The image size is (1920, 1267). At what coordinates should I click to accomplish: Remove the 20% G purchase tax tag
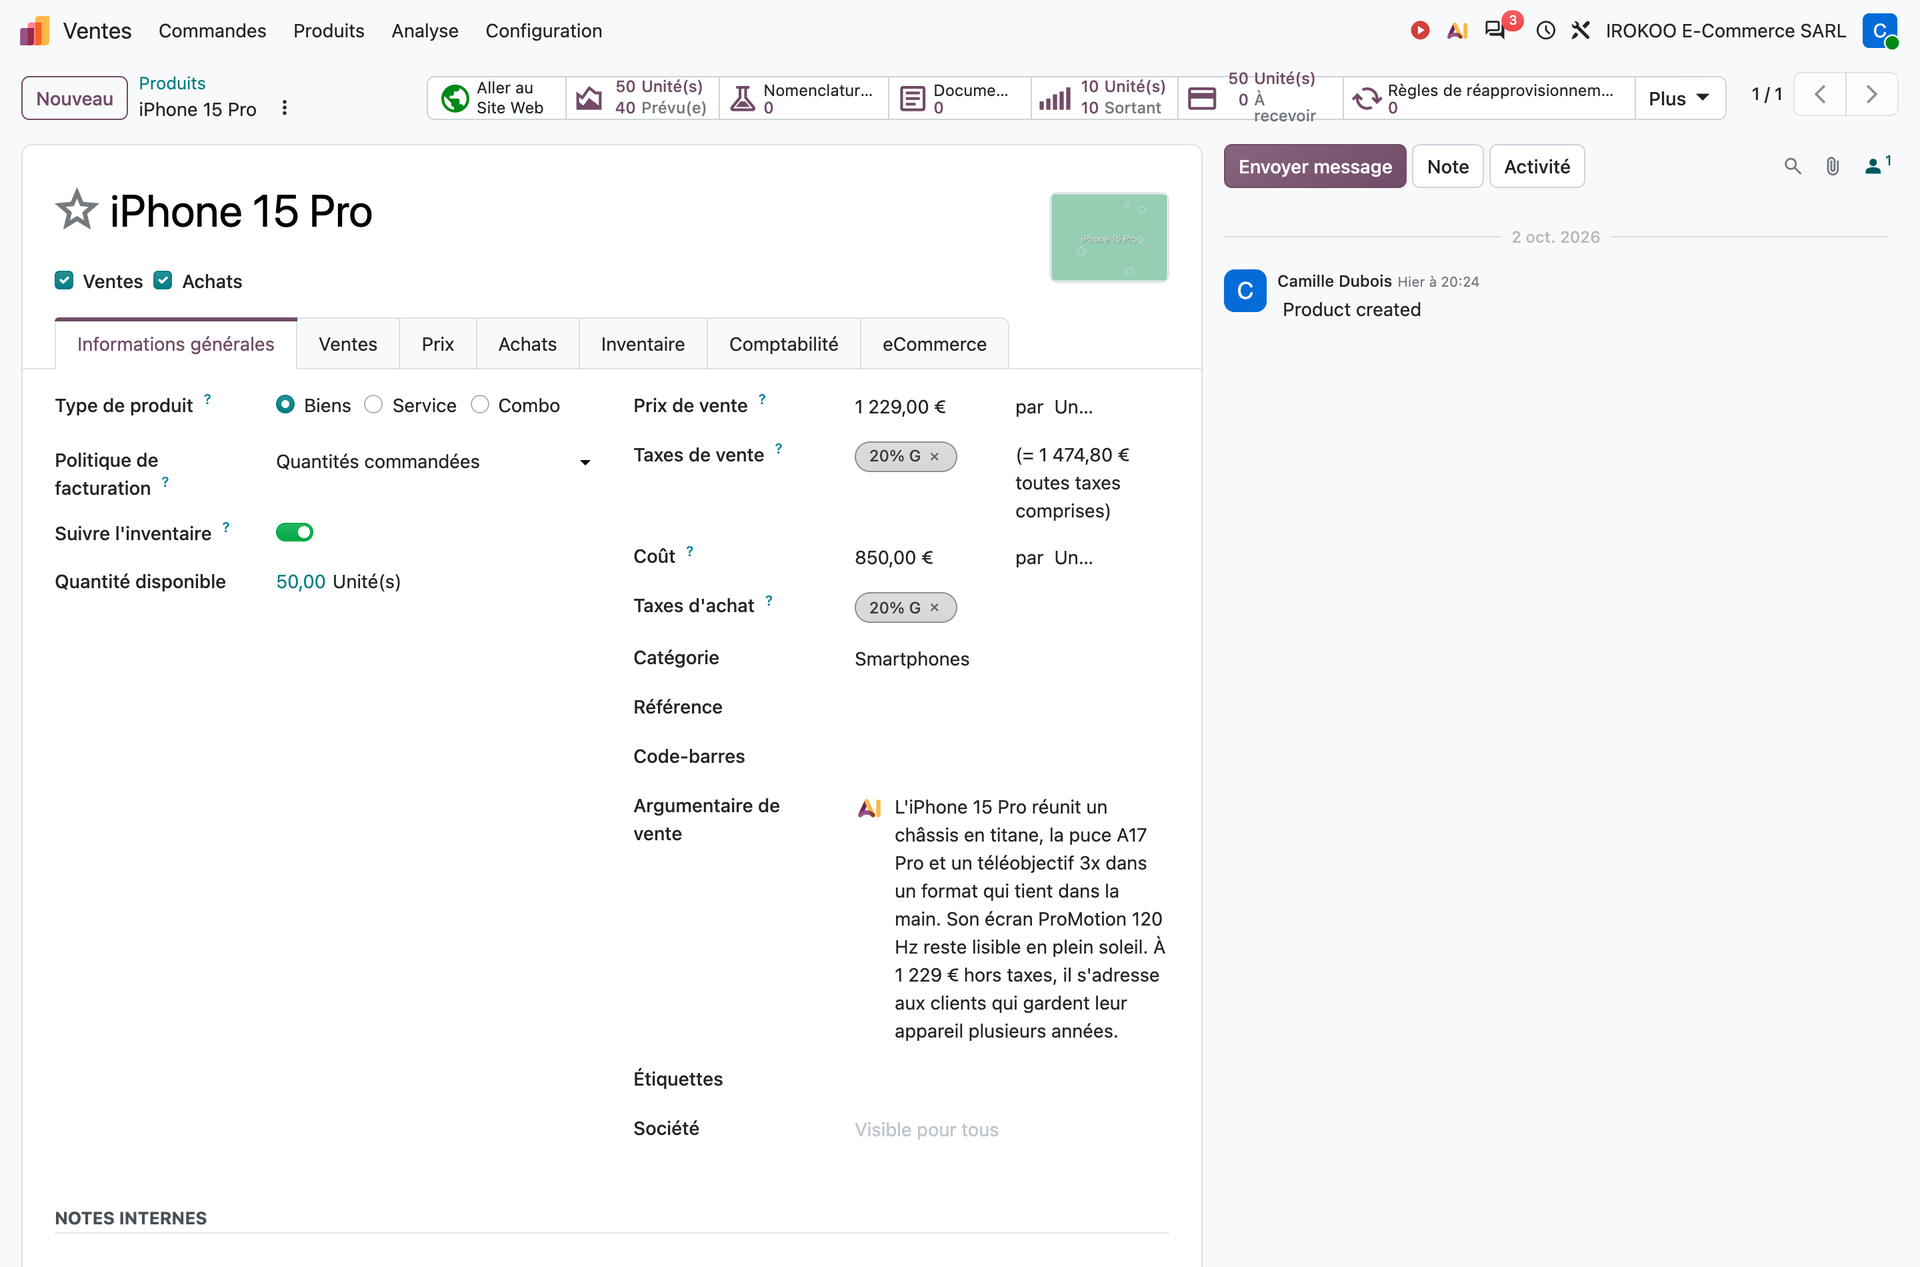tap(935, 608)
